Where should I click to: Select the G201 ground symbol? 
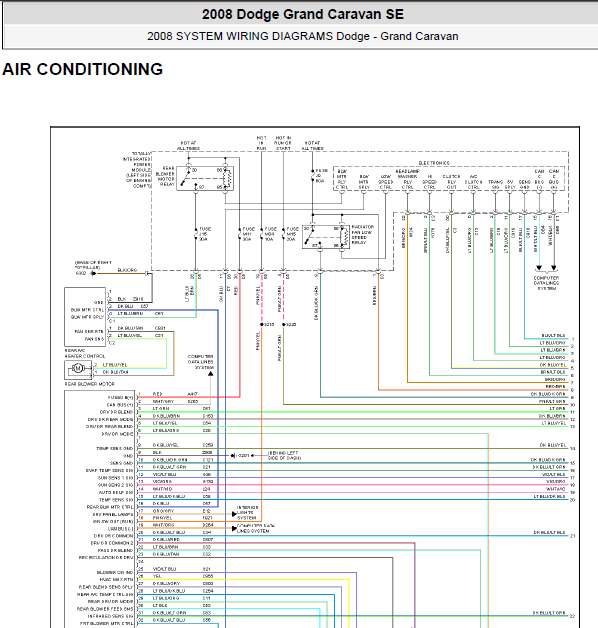tap(233, 456)
